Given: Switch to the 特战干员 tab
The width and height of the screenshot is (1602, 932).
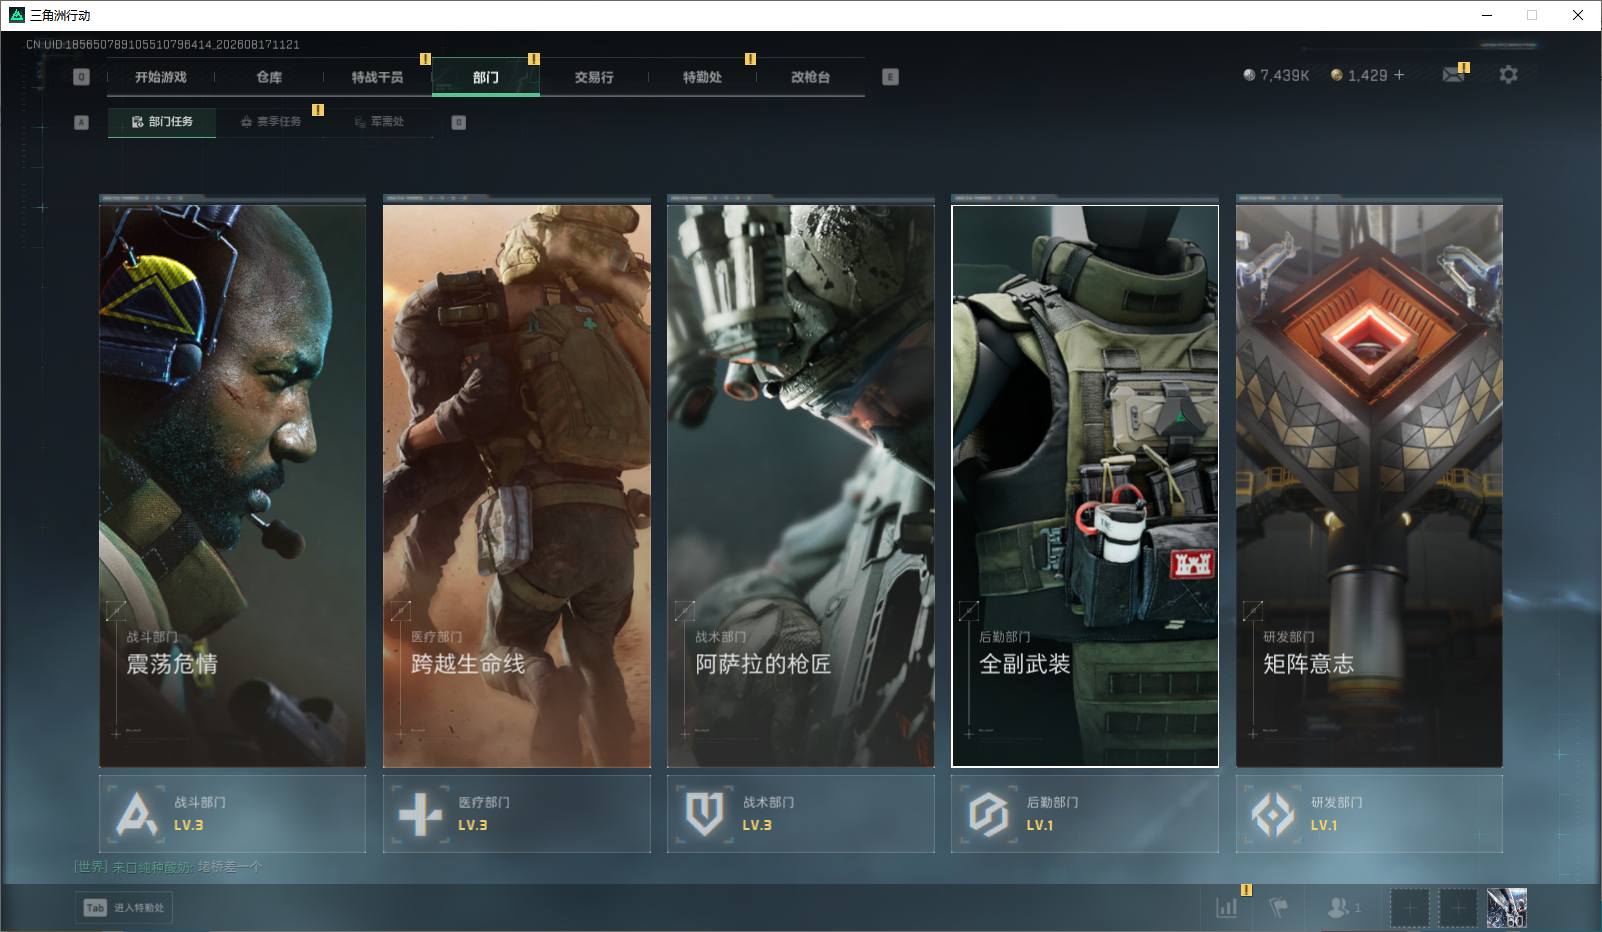Looking at the screenshot, I should [x=377, y=77].
